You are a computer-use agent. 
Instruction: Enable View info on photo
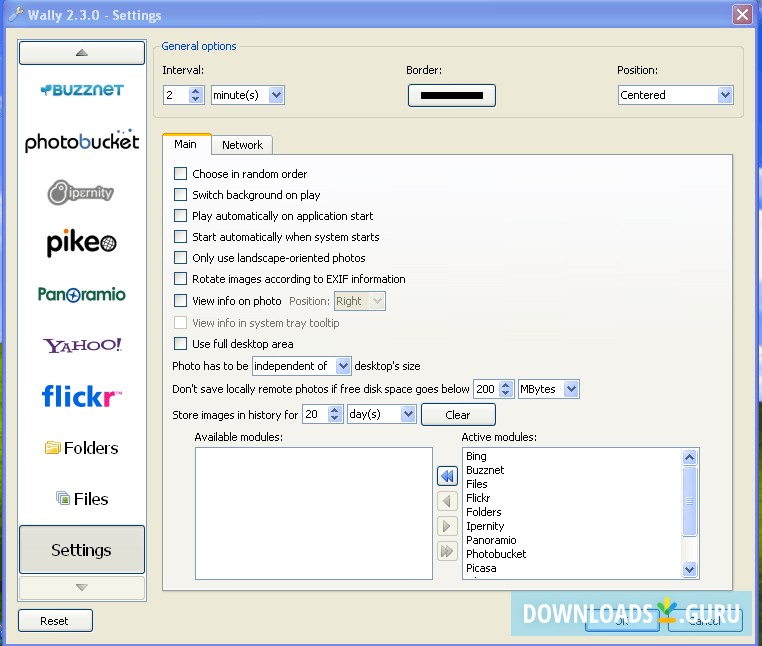pos(180,300)
